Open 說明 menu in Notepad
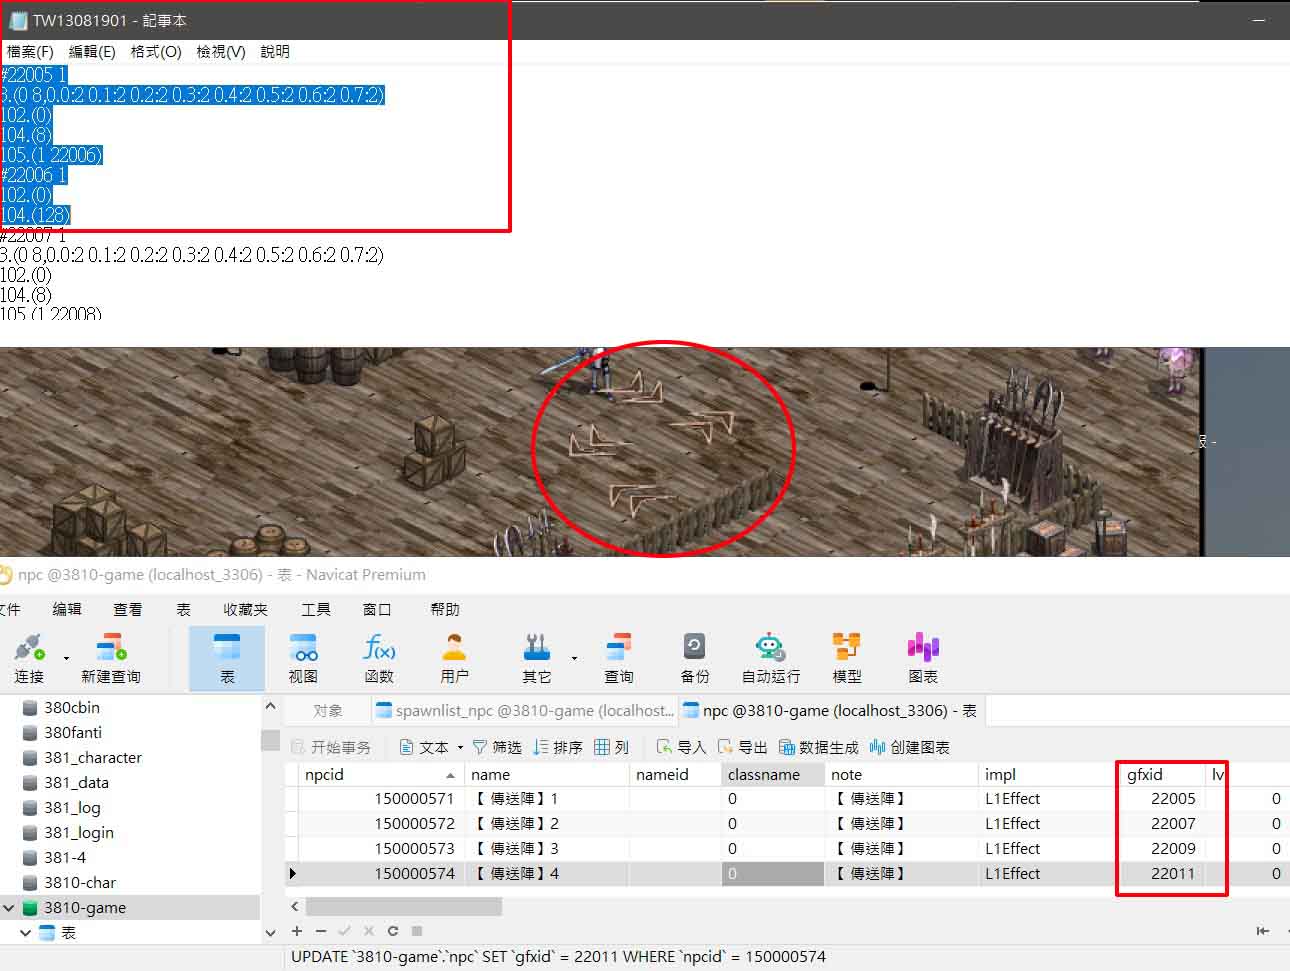This screenshot has height=971, width=1290. point(275,51)
